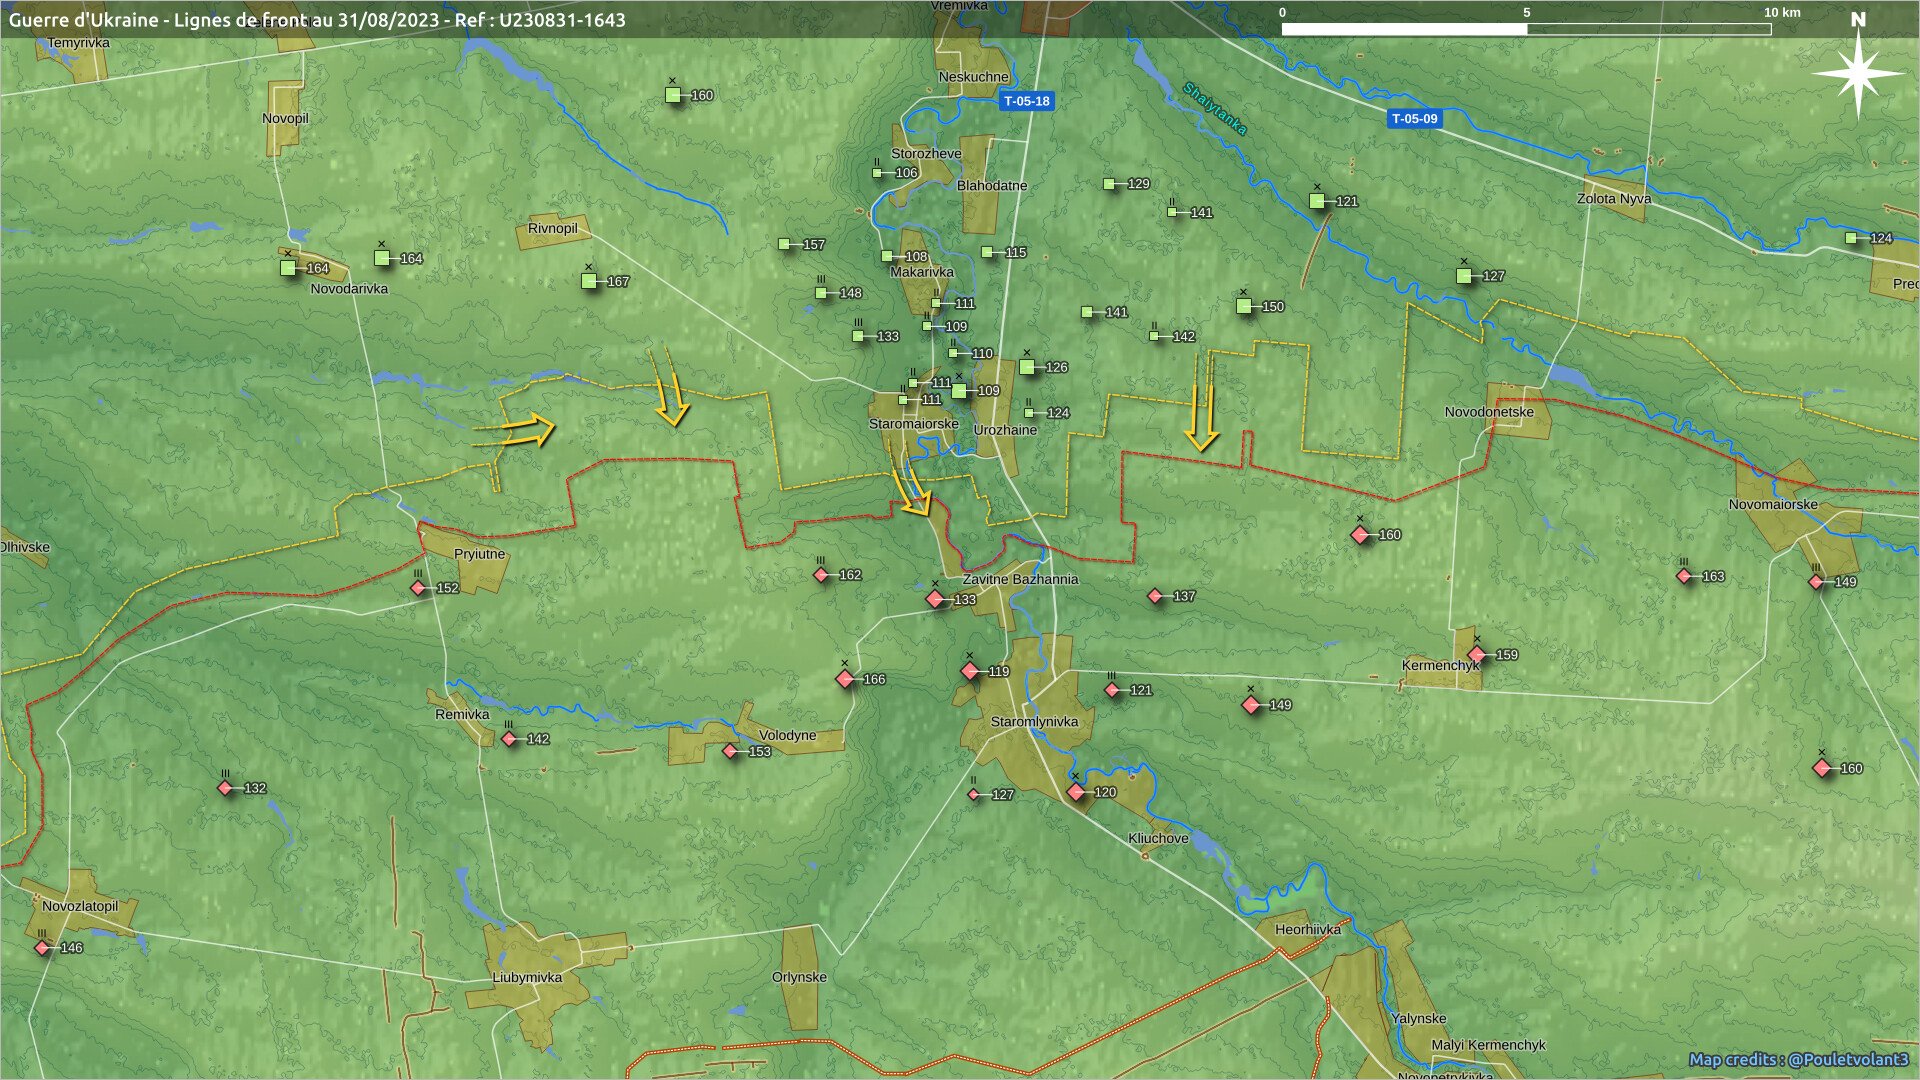Click the green unit marker labeled 167
This screenshot has height=1080, width=1920.
(x=589, y=281)
